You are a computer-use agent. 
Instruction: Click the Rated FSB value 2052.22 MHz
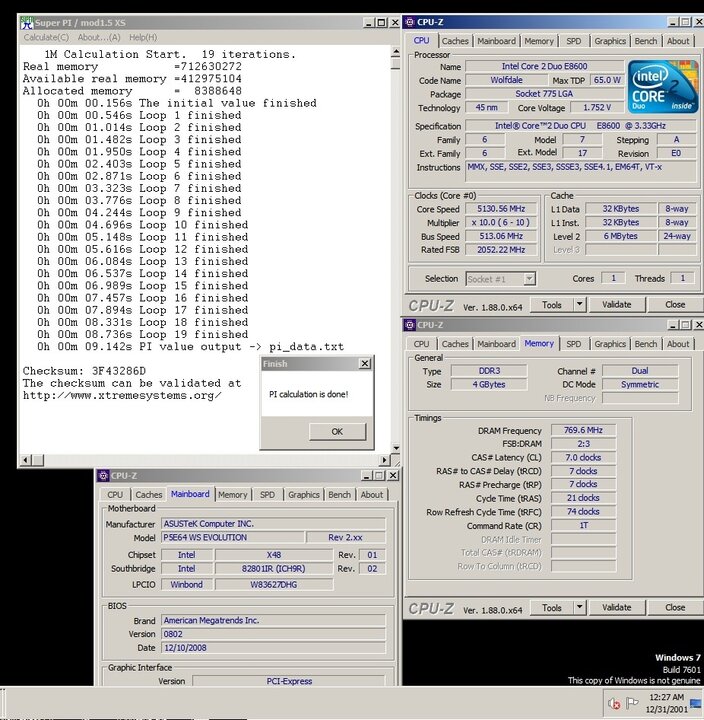[x=501, y=250]
